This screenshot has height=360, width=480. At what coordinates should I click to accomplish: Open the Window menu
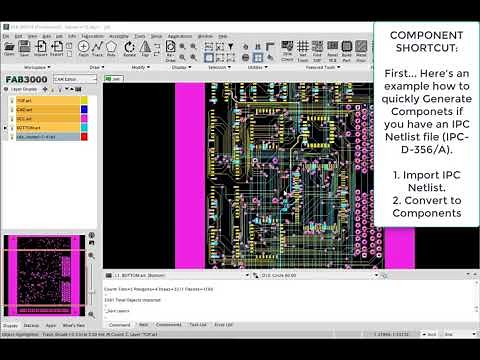click(x=205, y=36)
